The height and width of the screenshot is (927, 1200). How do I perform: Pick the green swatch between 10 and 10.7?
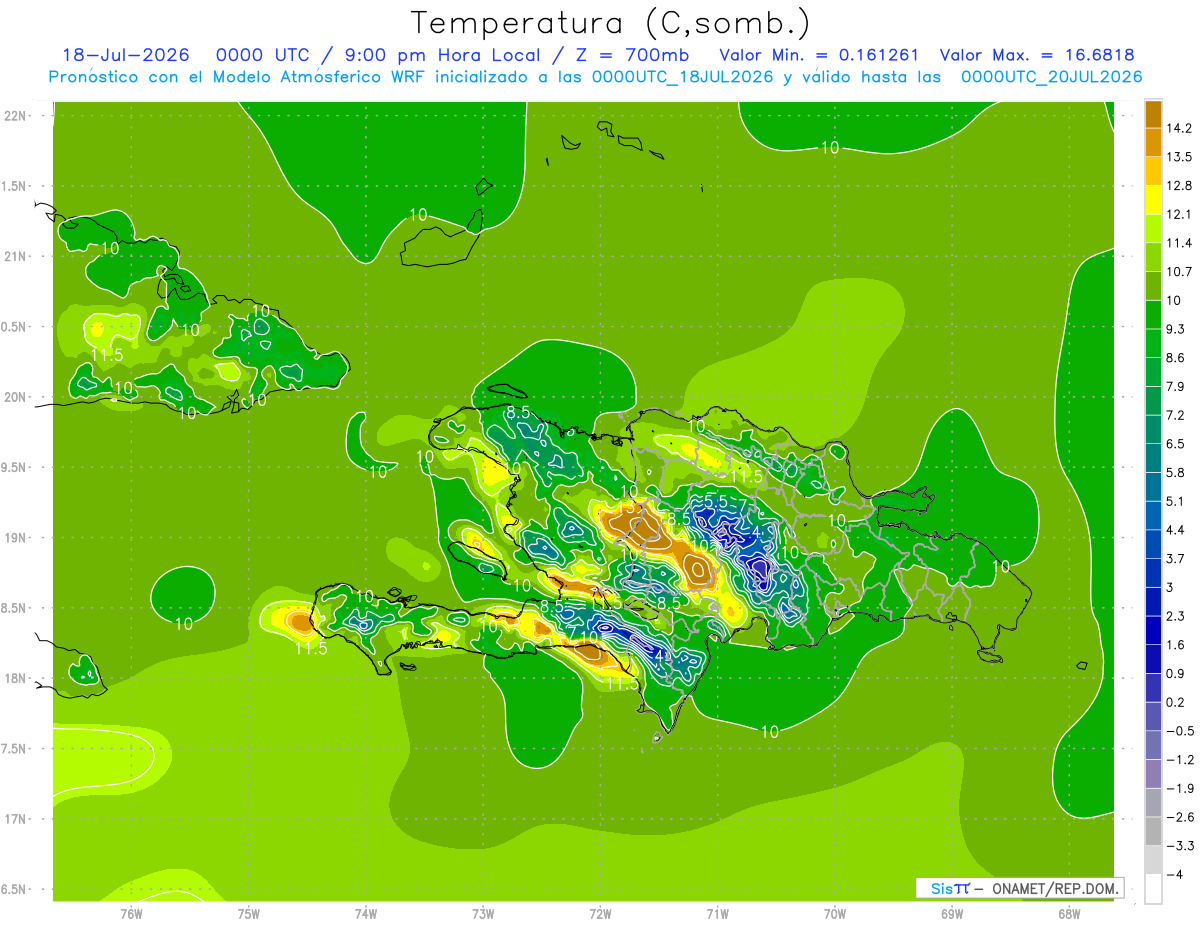tap(1153, 286)
